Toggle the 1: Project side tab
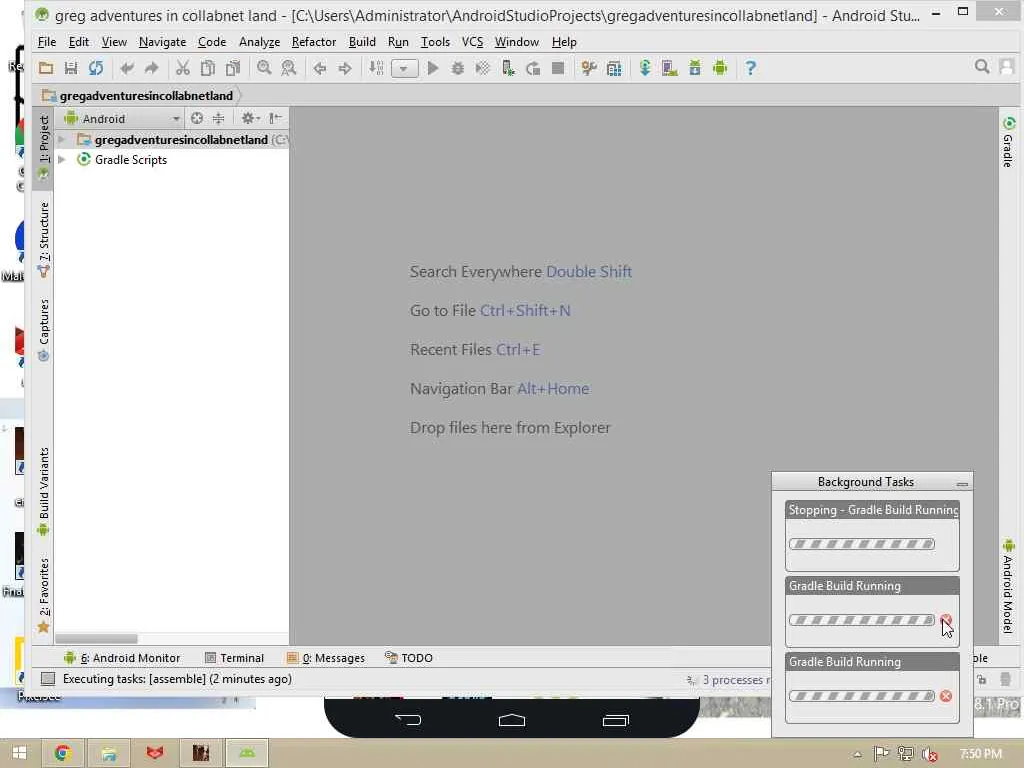Image resolution: width=1024 pixels, height=768 pixels. coord(43,148)
